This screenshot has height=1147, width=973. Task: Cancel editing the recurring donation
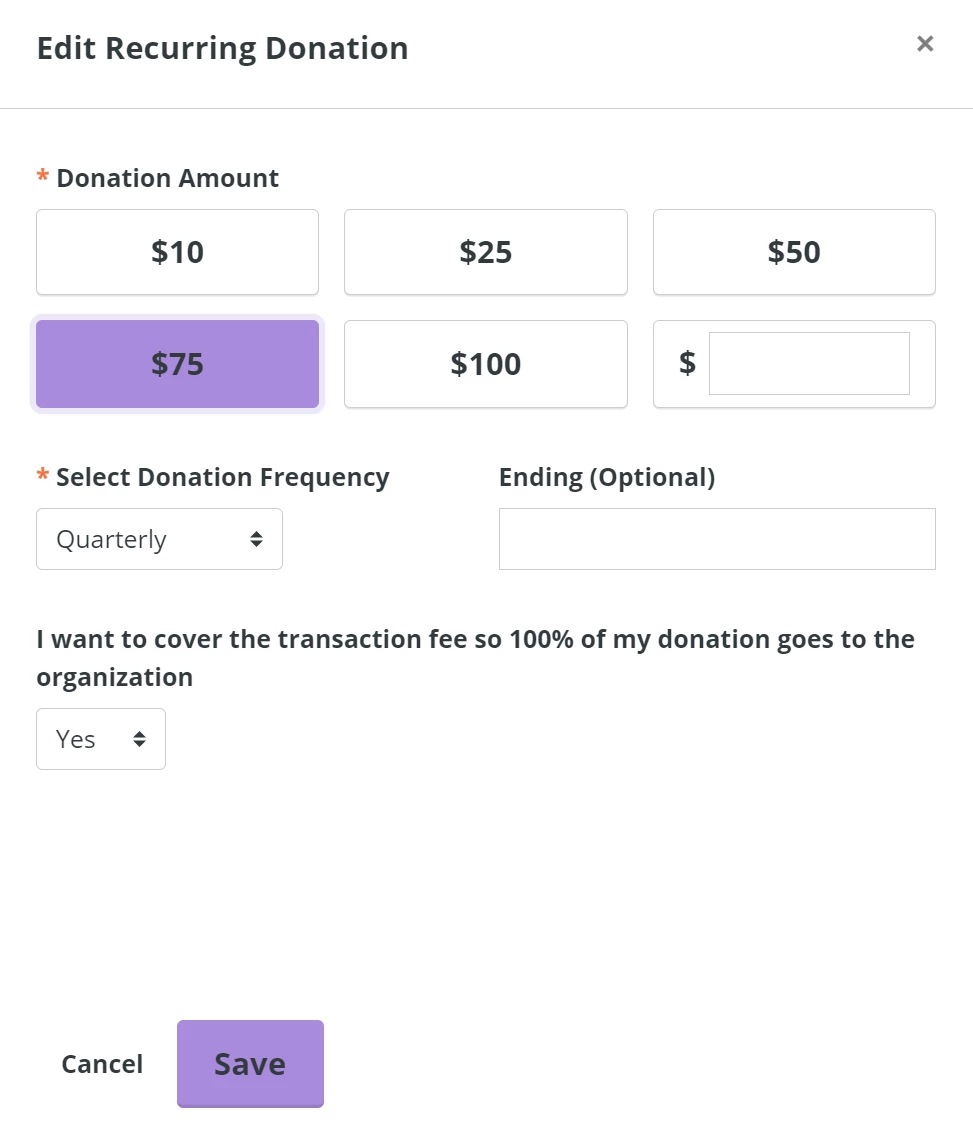(x=102, y=1063)
